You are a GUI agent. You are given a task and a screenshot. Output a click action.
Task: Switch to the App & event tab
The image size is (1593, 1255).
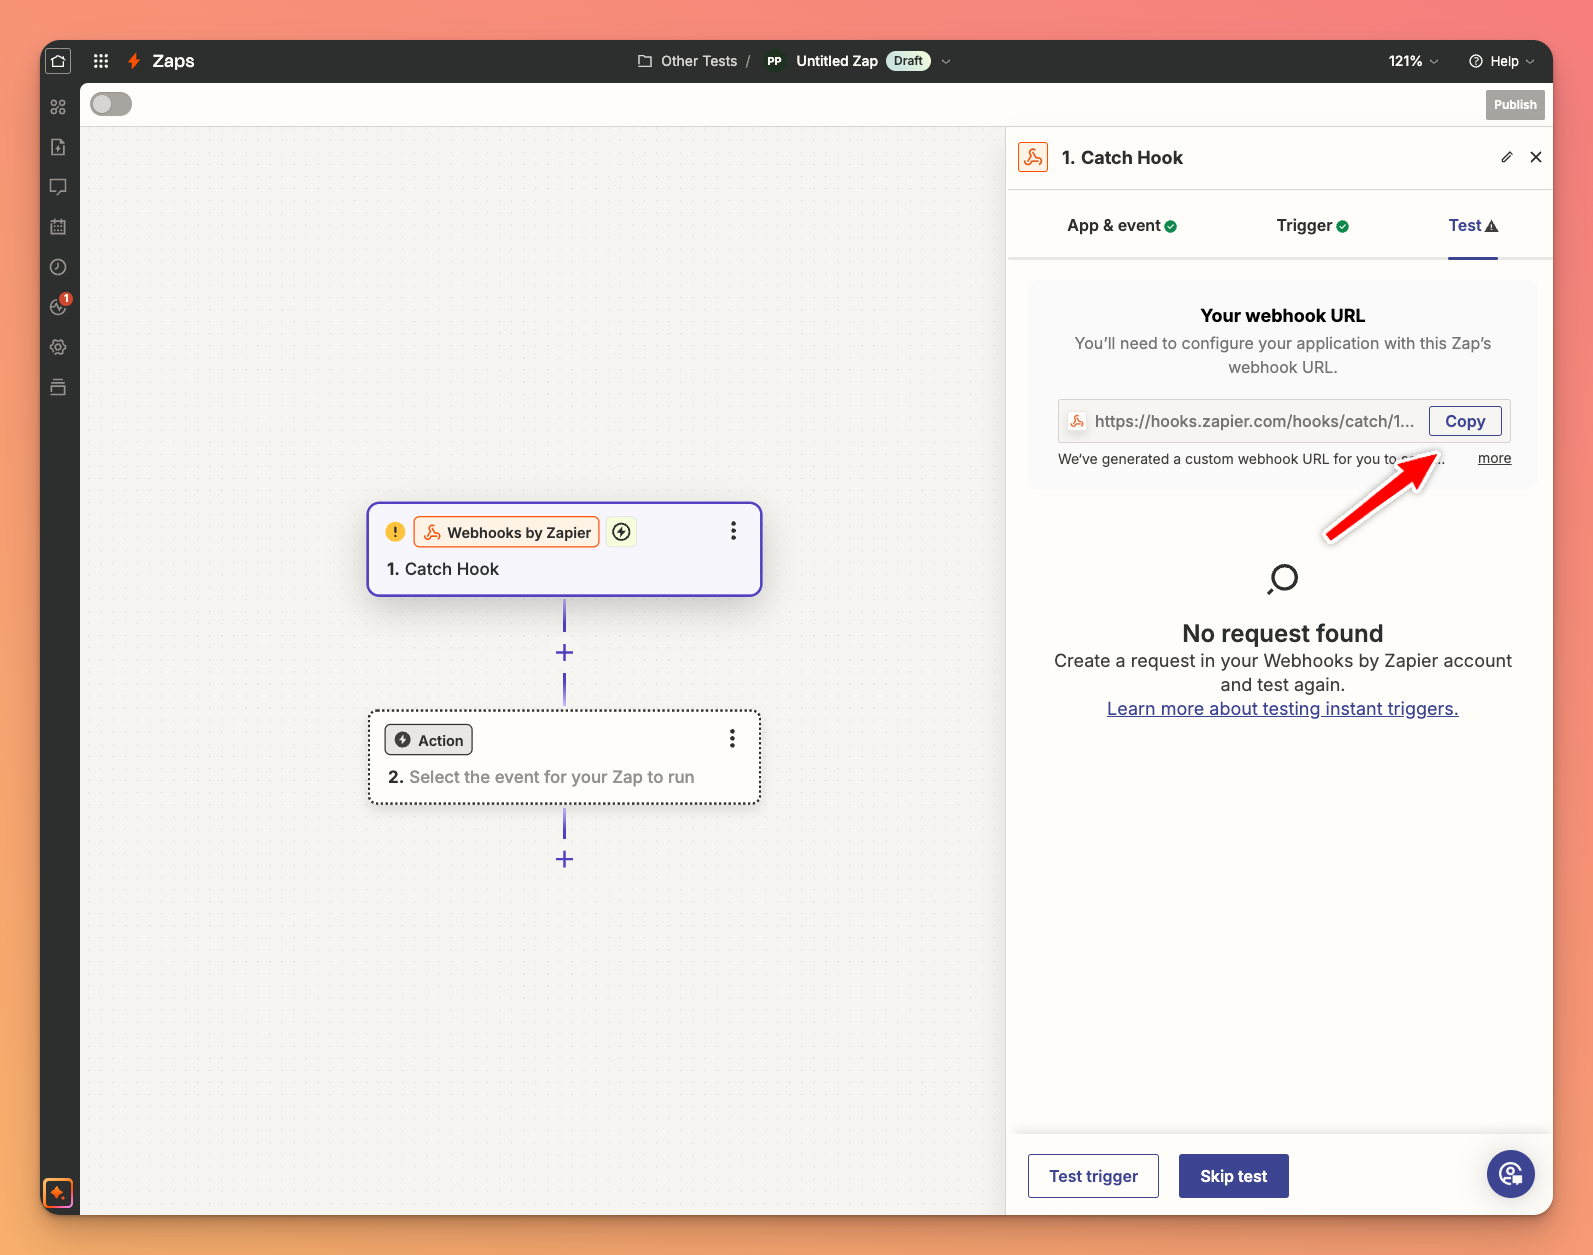(x=1121, y=226)
